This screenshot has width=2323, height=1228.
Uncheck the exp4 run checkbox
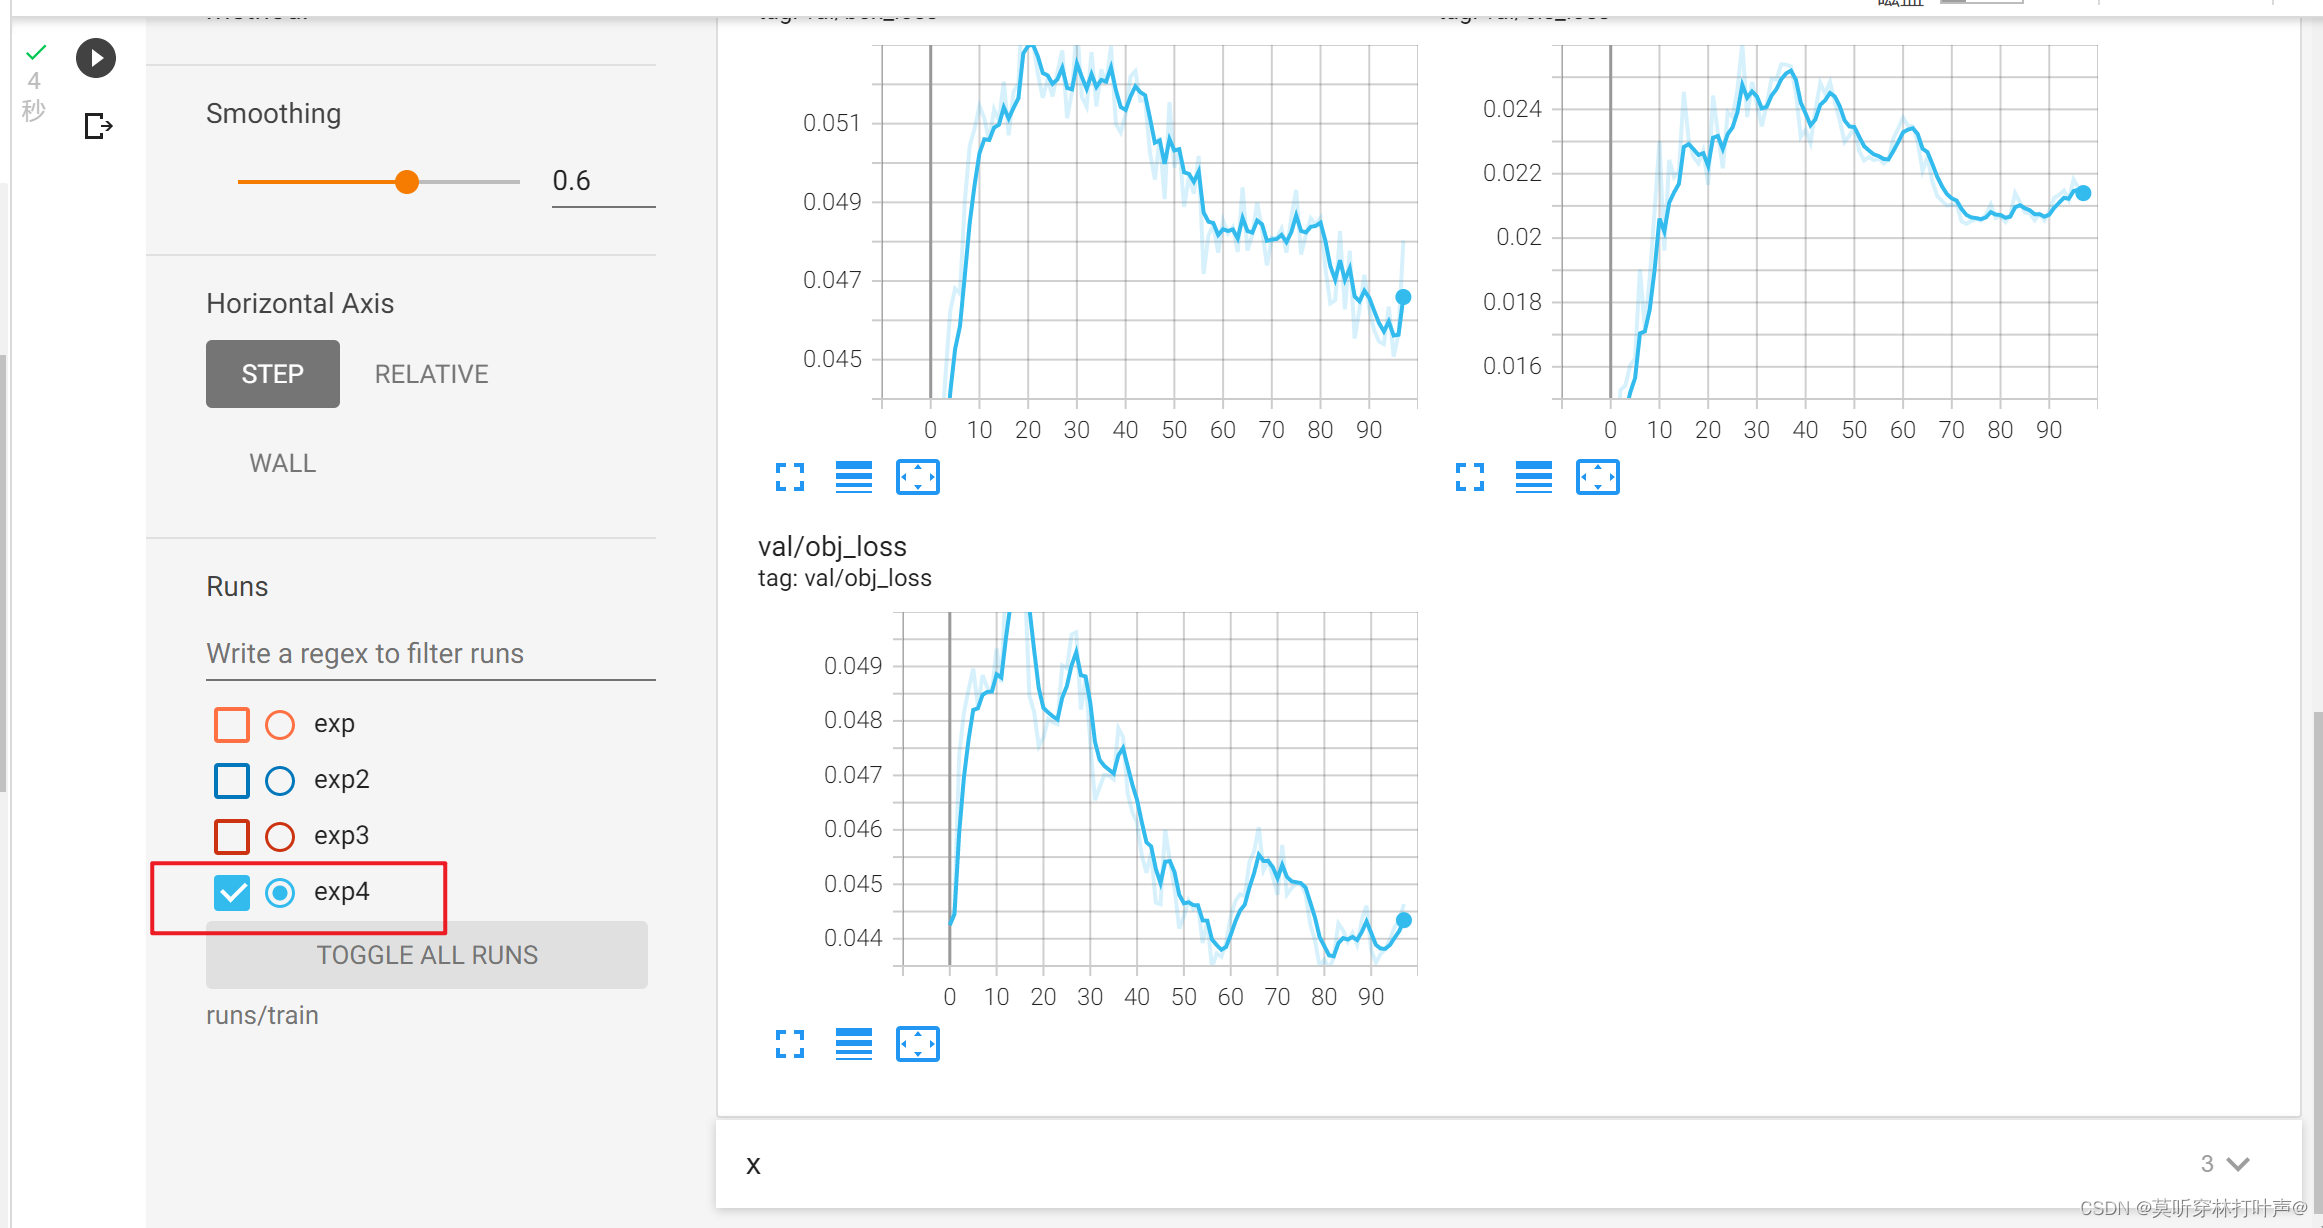click(232, 892)
